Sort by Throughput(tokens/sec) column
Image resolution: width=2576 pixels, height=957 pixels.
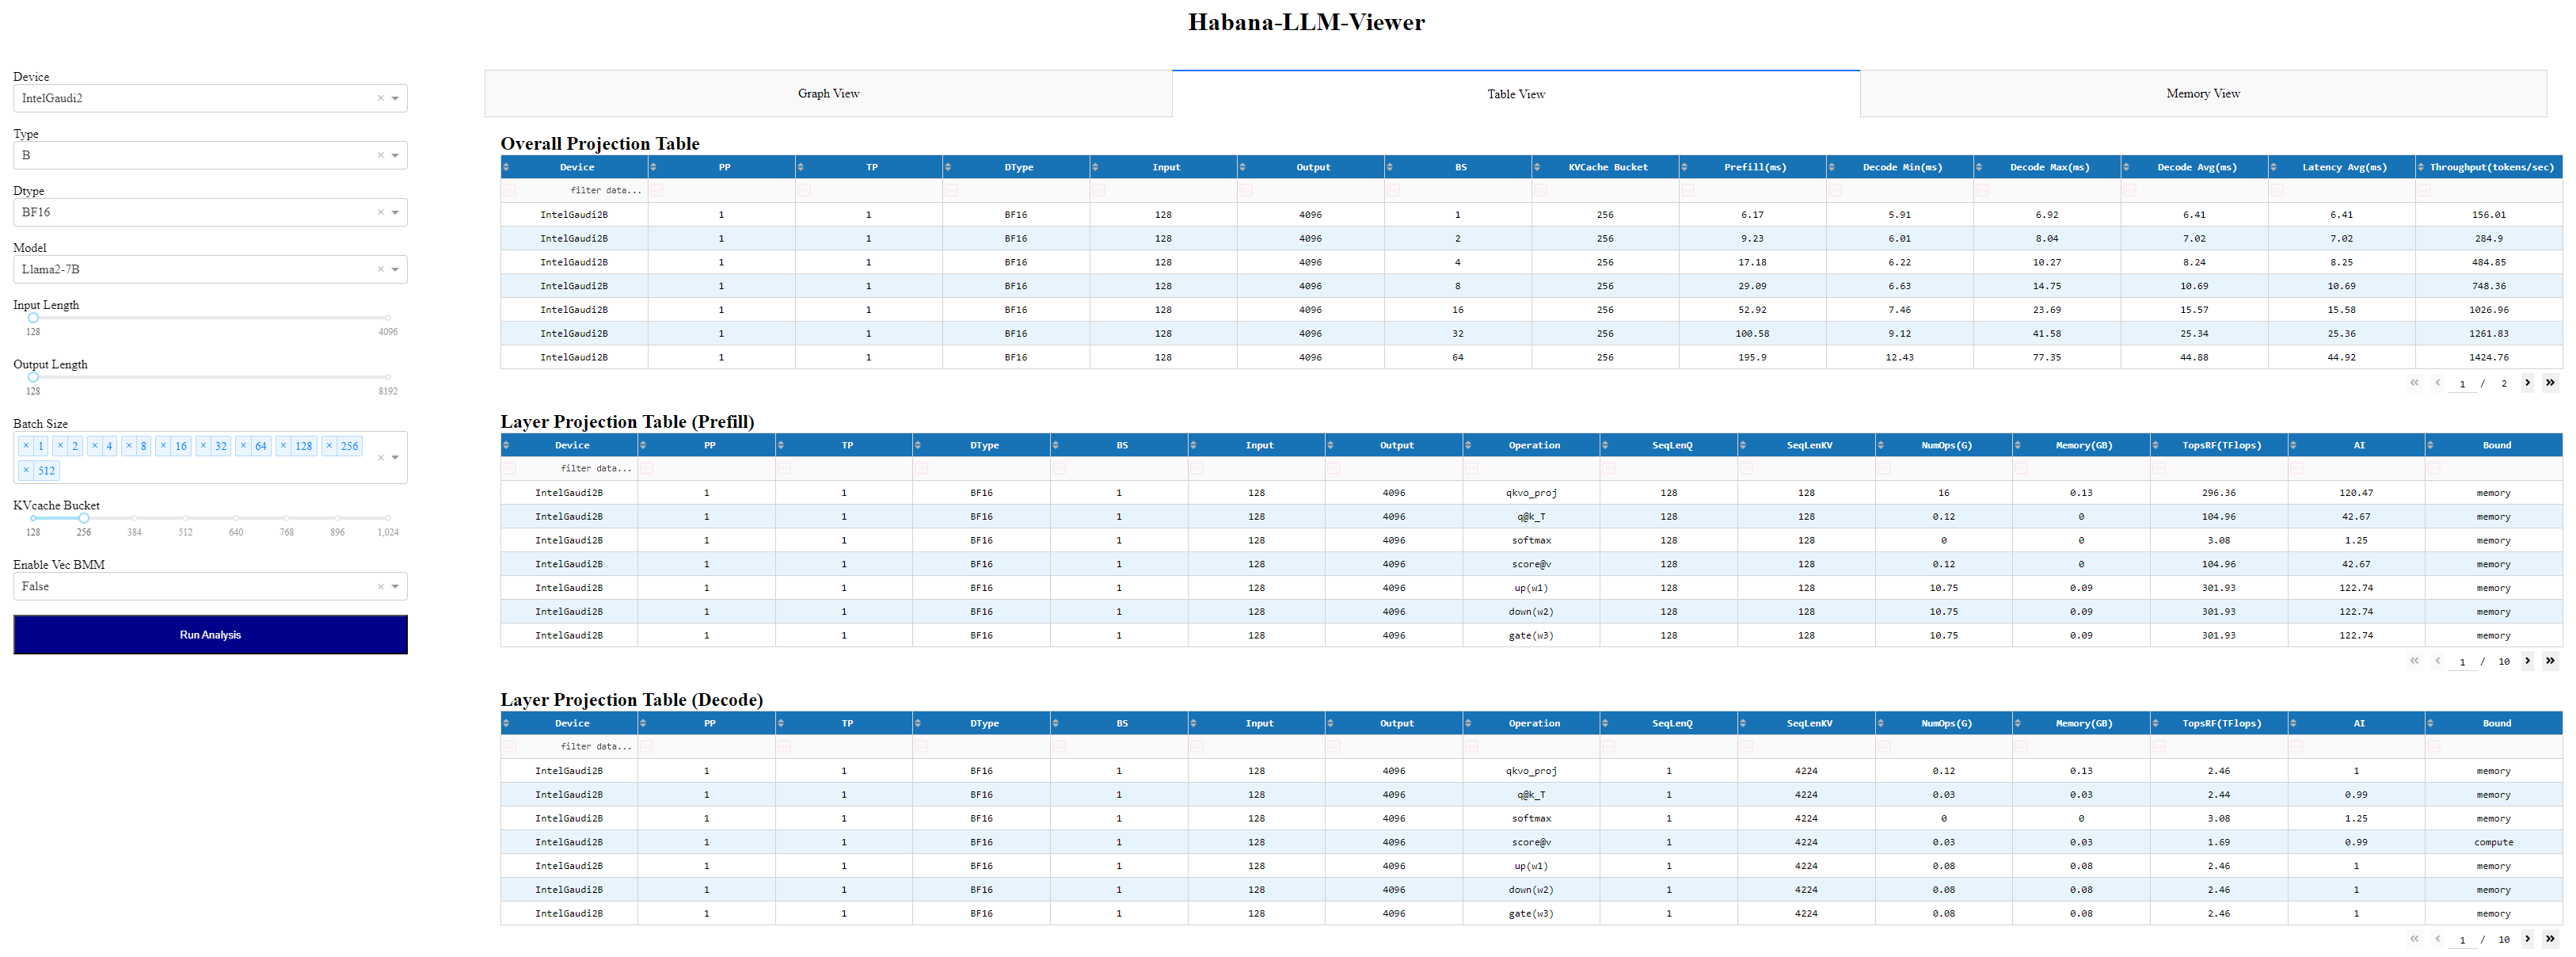(2421, 167)
